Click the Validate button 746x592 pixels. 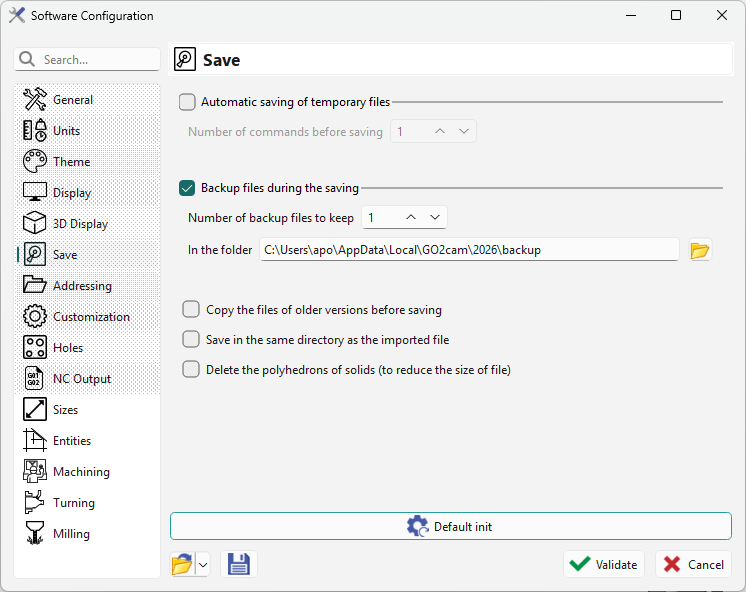tap(603, 565)
